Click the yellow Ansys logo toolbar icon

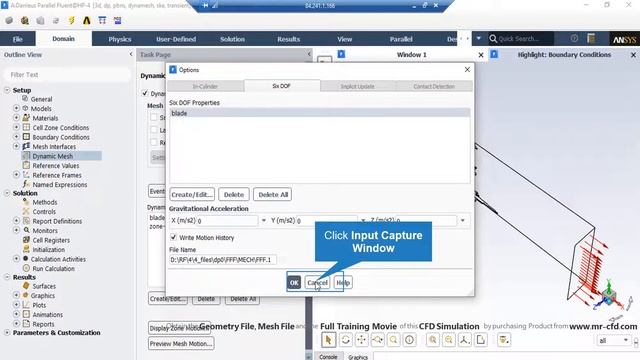87,20
